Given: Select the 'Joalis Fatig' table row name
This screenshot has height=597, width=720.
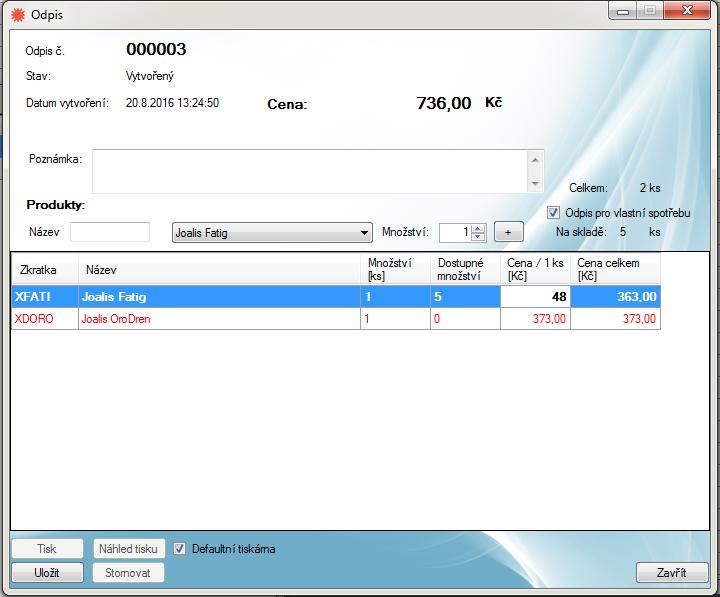Looking at the screenshot, I should (x=219, y=297).
